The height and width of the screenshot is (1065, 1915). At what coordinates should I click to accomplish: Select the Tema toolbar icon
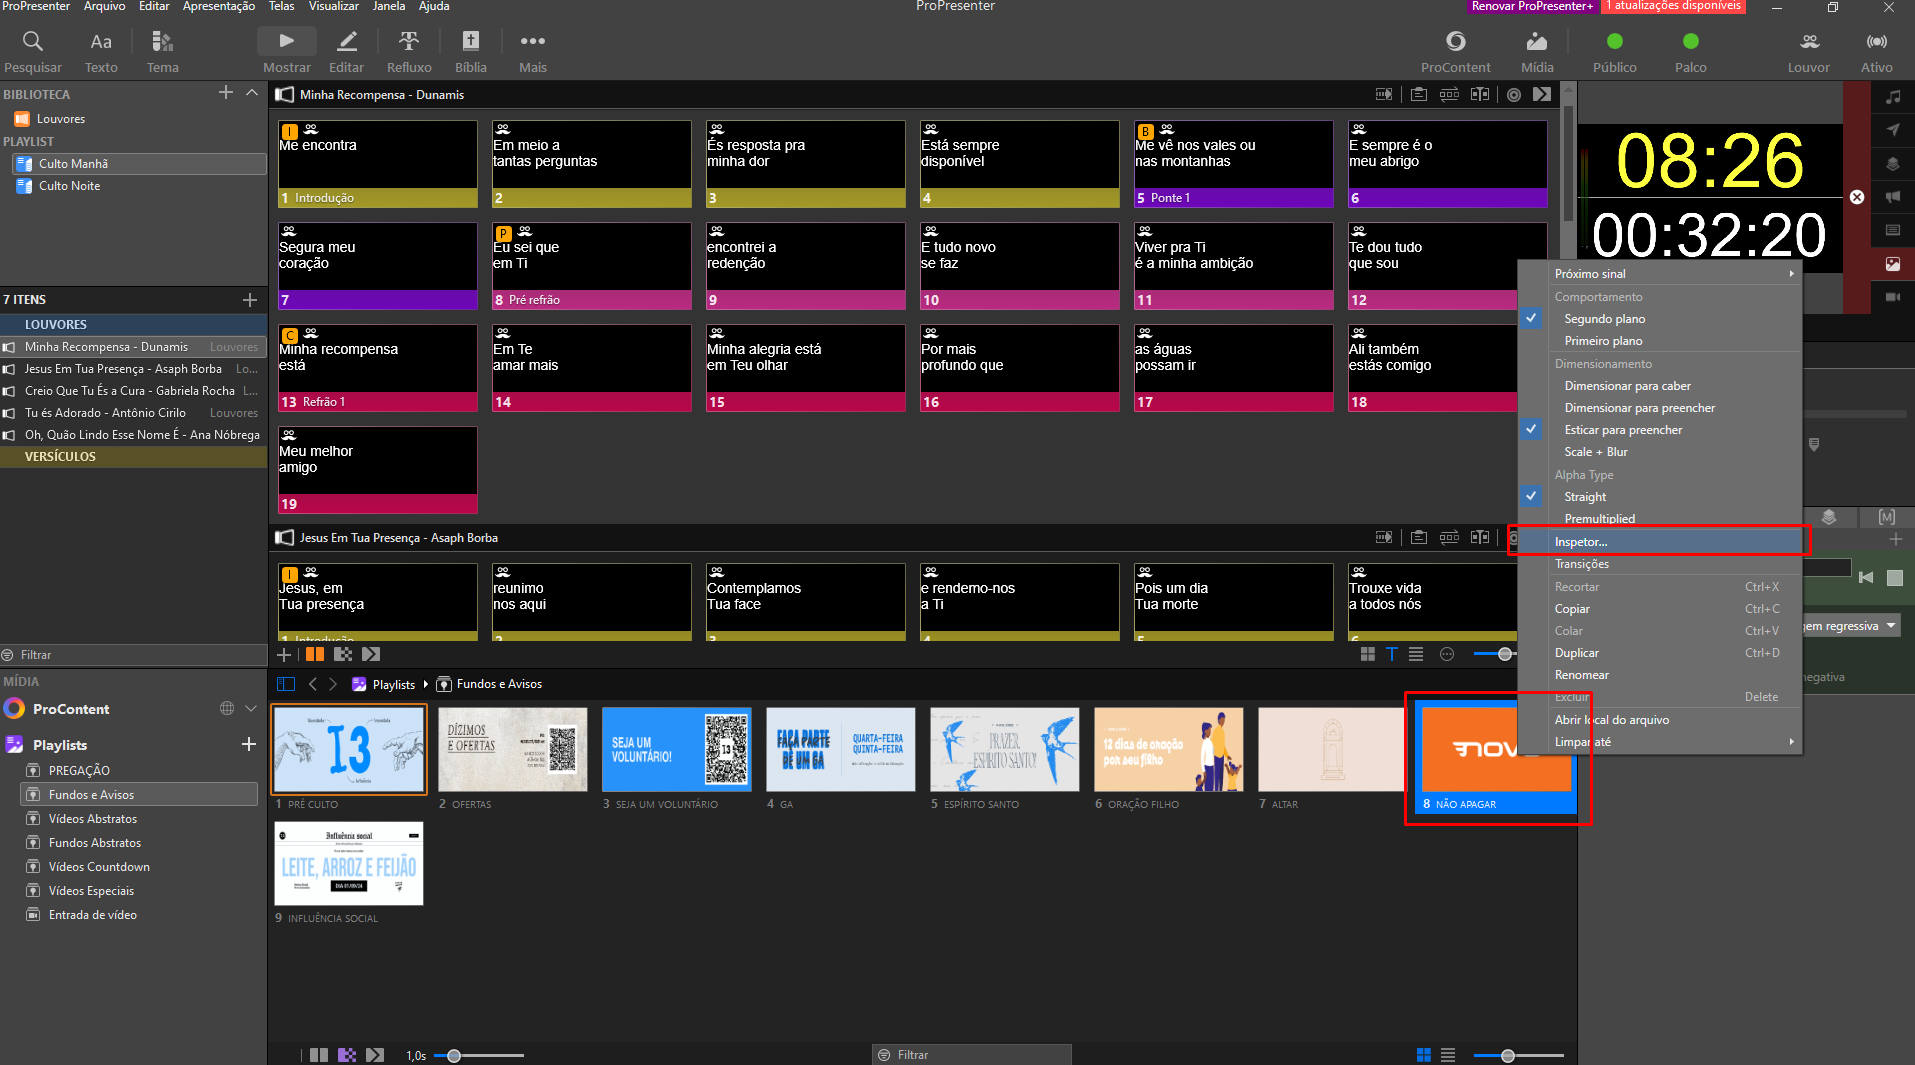tap(162, 51)
